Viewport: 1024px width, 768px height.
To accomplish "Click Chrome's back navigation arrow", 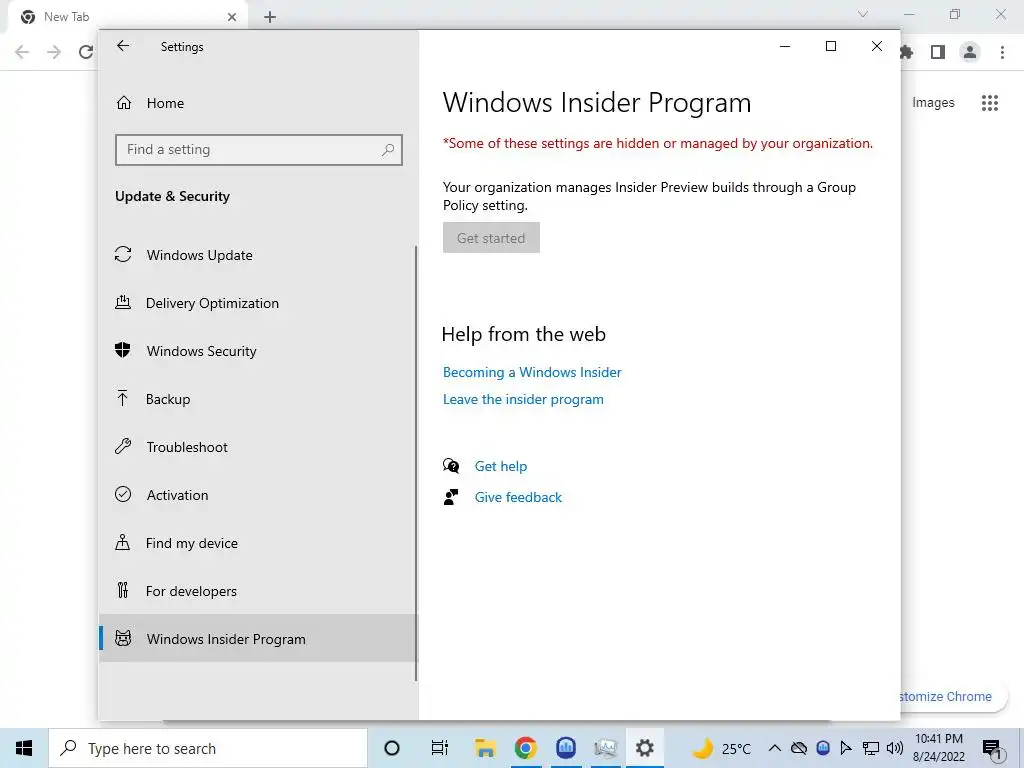I will [x=22, y=52].
